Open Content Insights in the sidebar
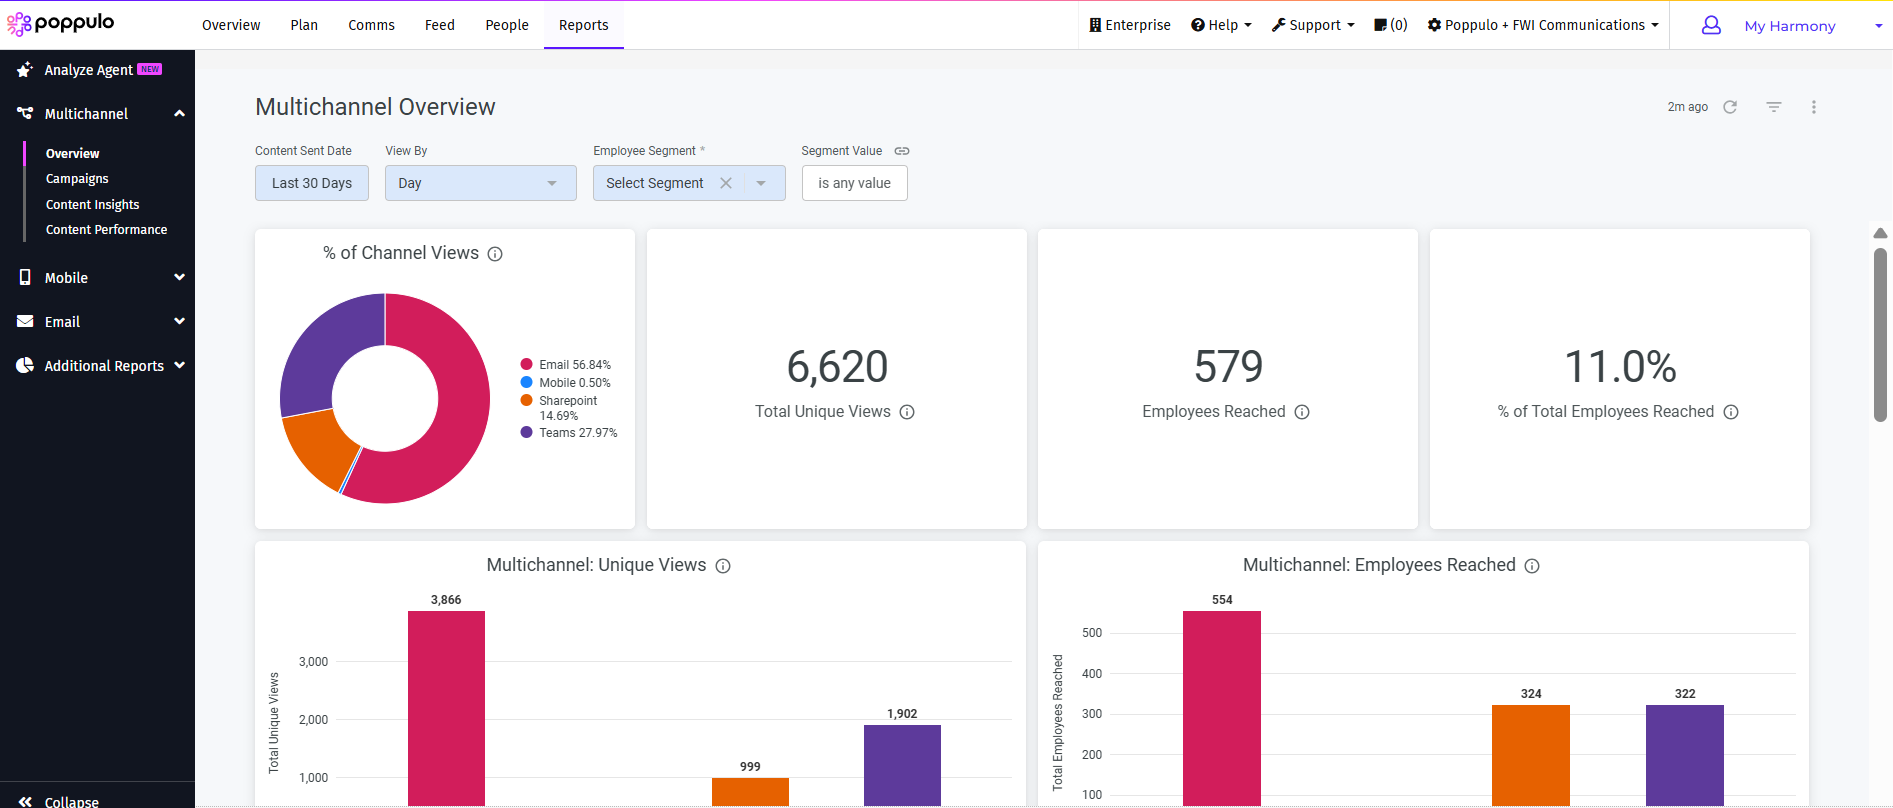Screen dimensions: 1893x808 [92, 204]
